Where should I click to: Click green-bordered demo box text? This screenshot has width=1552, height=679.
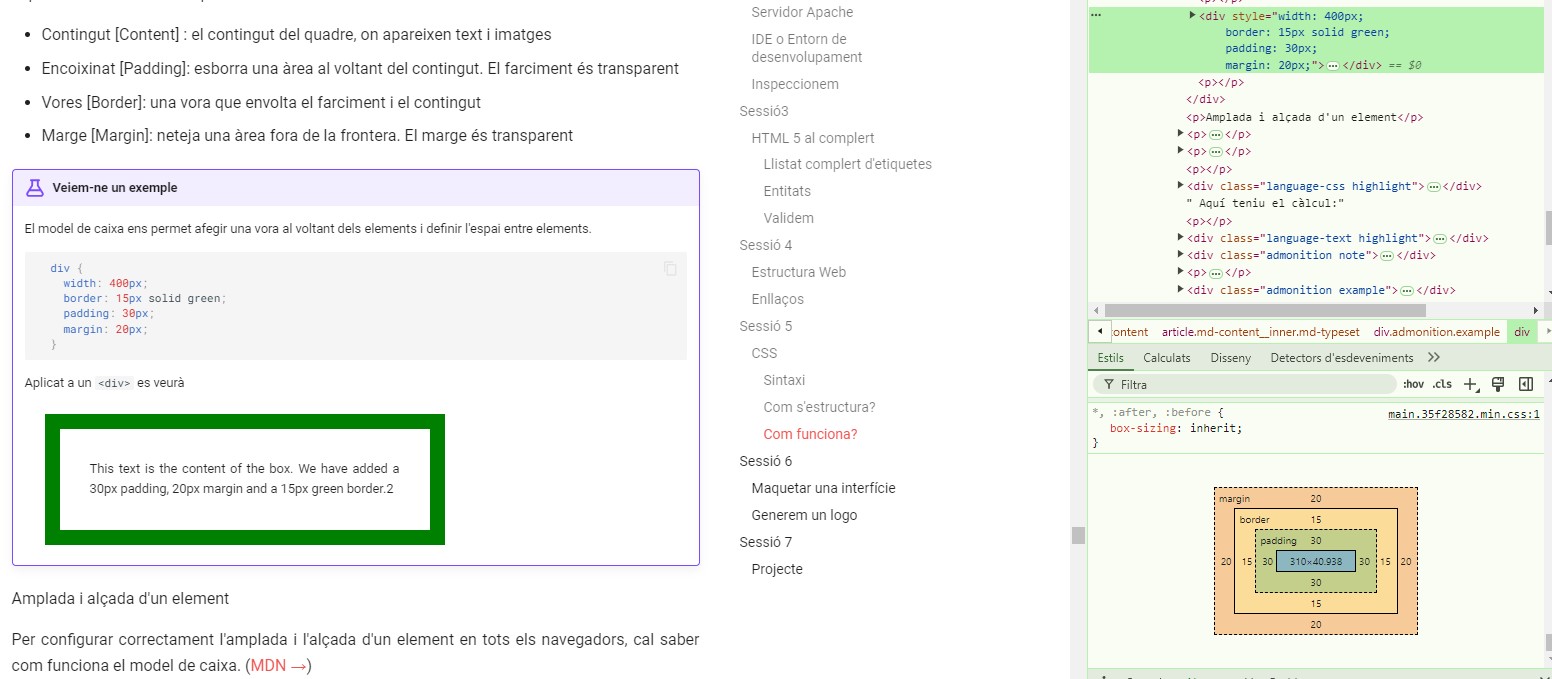(245, 479)
